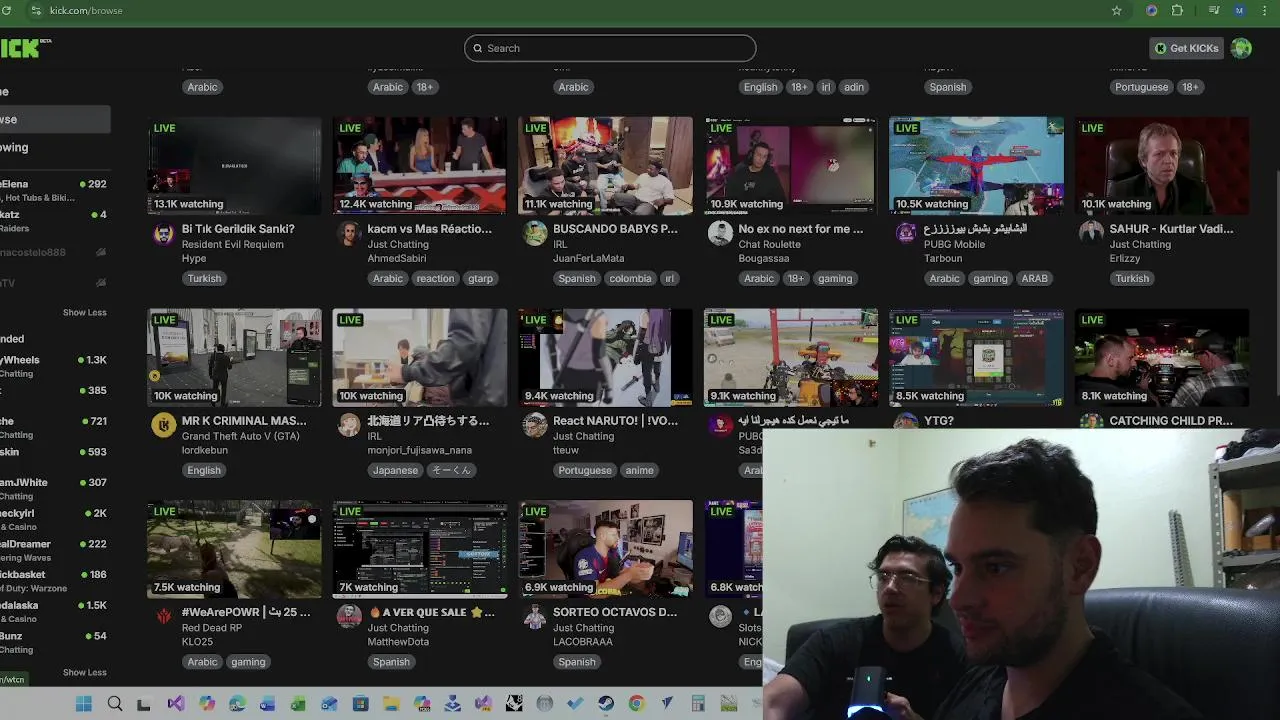Open the Bougassaa streamer avatar

(720, 233)
